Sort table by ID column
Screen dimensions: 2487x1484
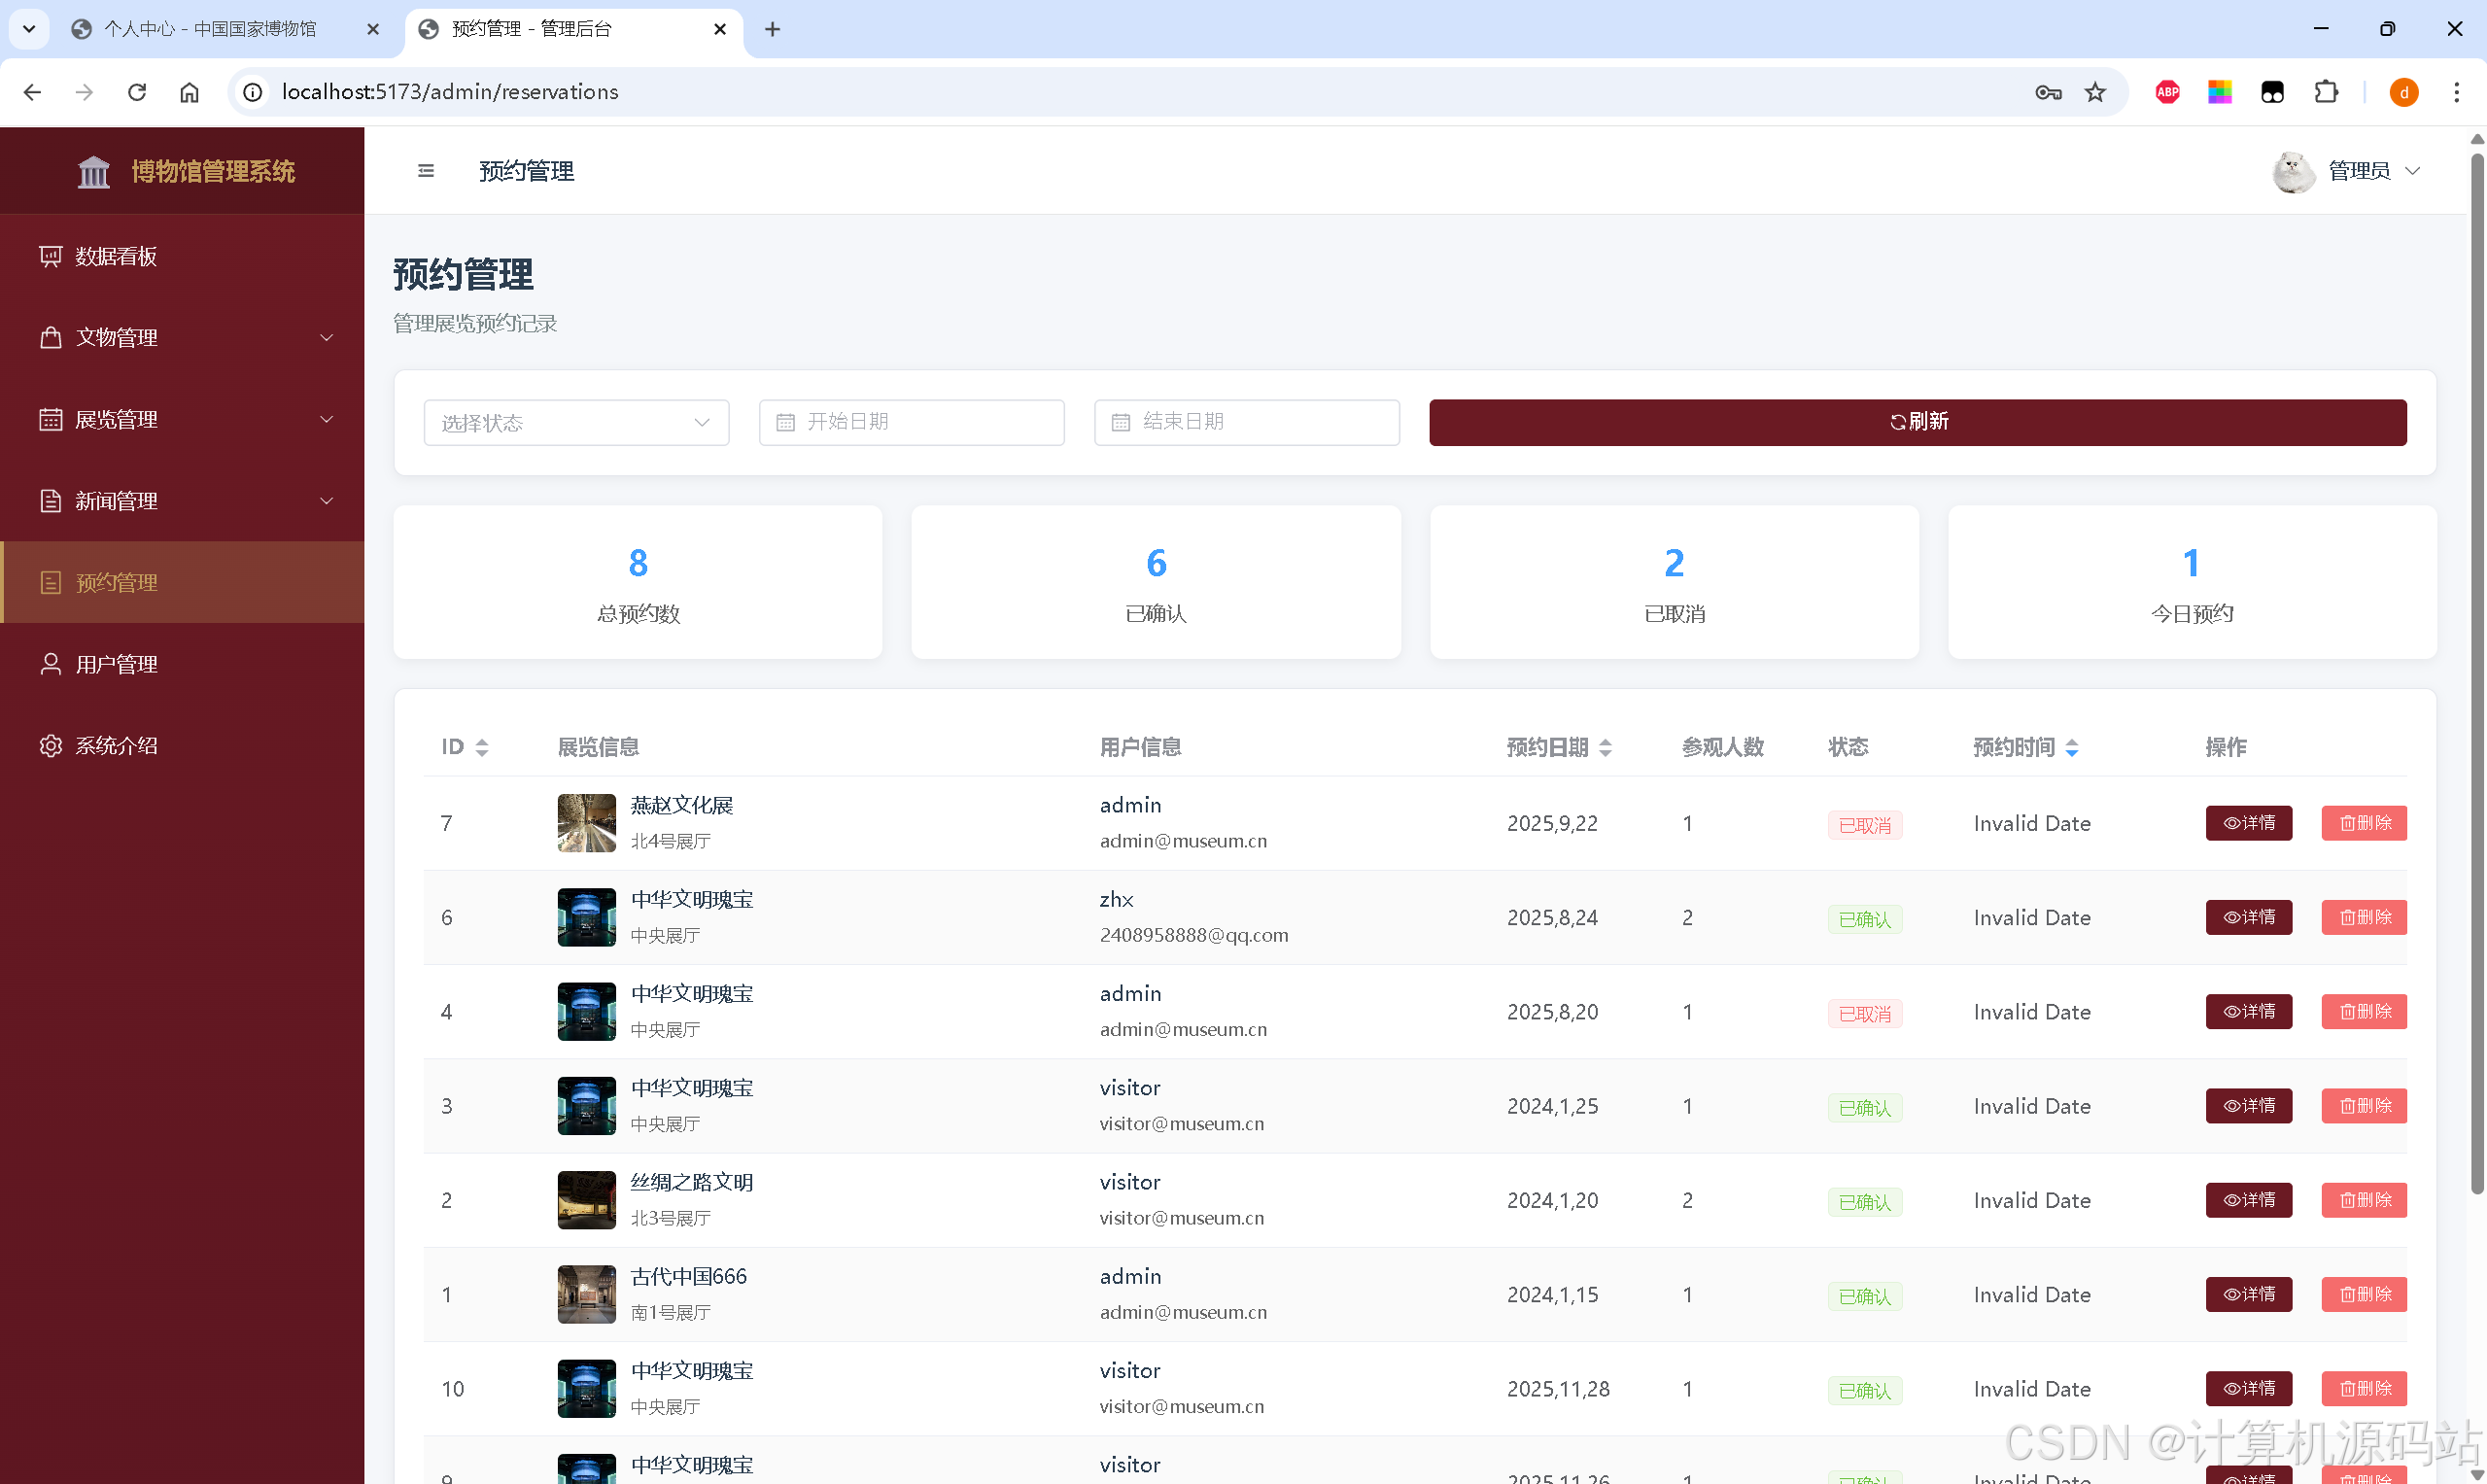click(x=481, y=747)
